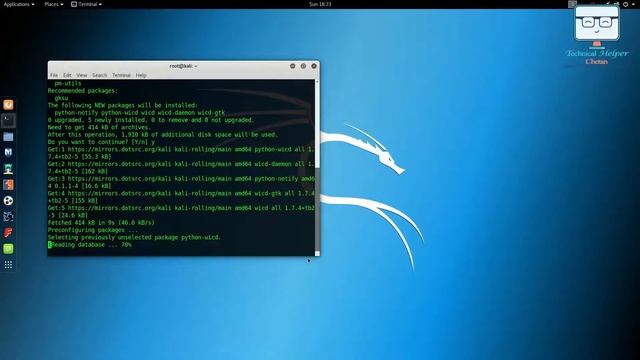Launch the orange Burp Suite icon in the dock

click(8, 184)
